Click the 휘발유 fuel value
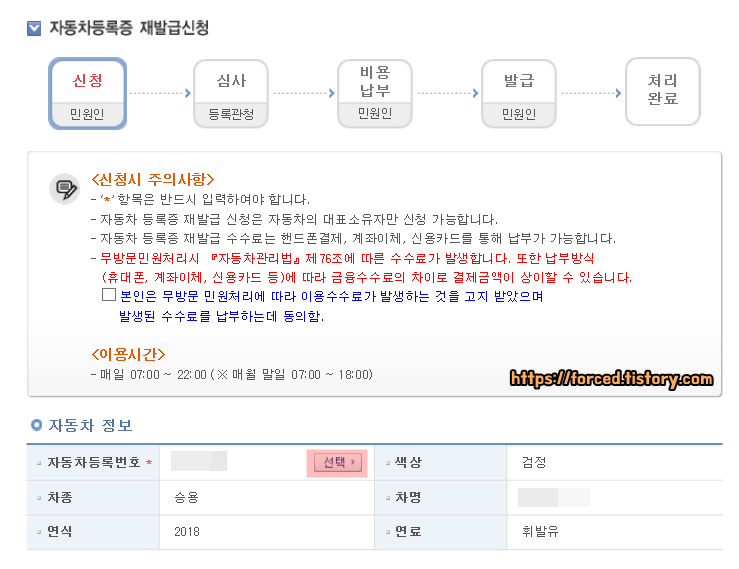Screen dimensions: 739x569 [540, 532]
